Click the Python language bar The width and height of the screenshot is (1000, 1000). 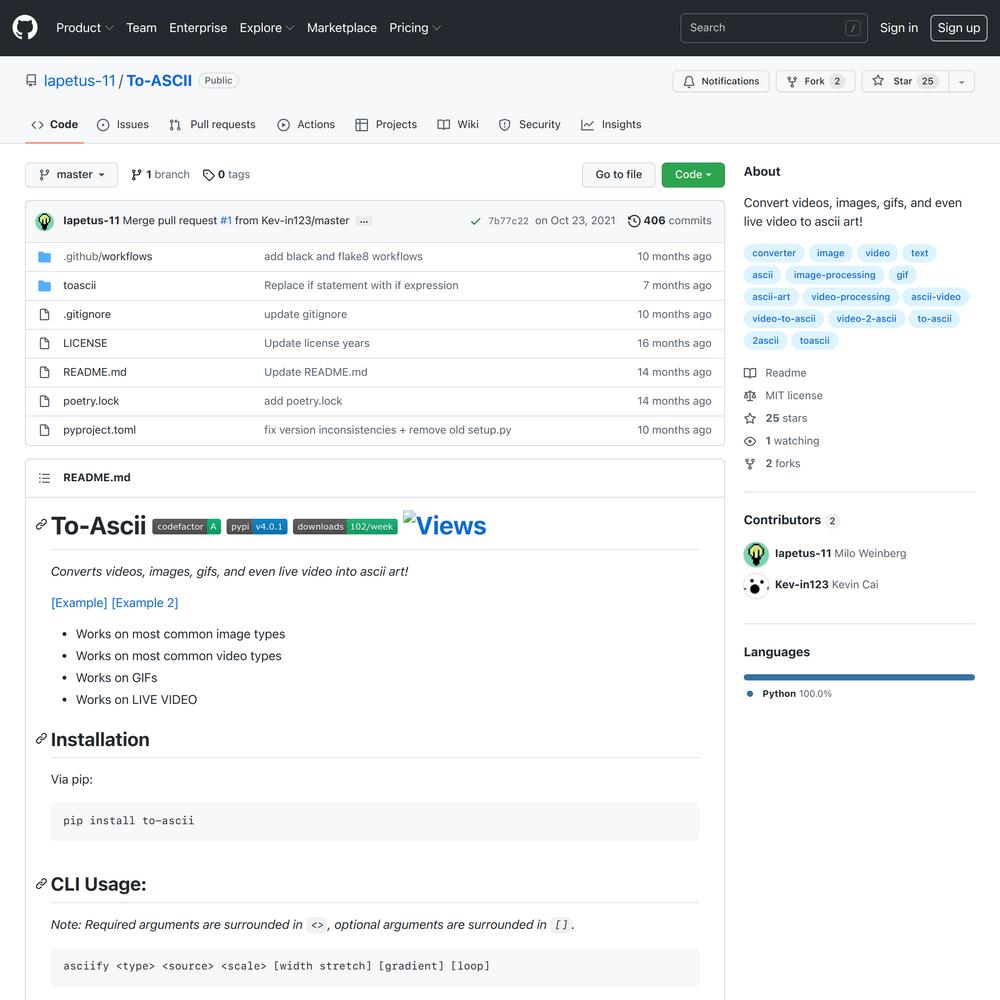[859, 677]
